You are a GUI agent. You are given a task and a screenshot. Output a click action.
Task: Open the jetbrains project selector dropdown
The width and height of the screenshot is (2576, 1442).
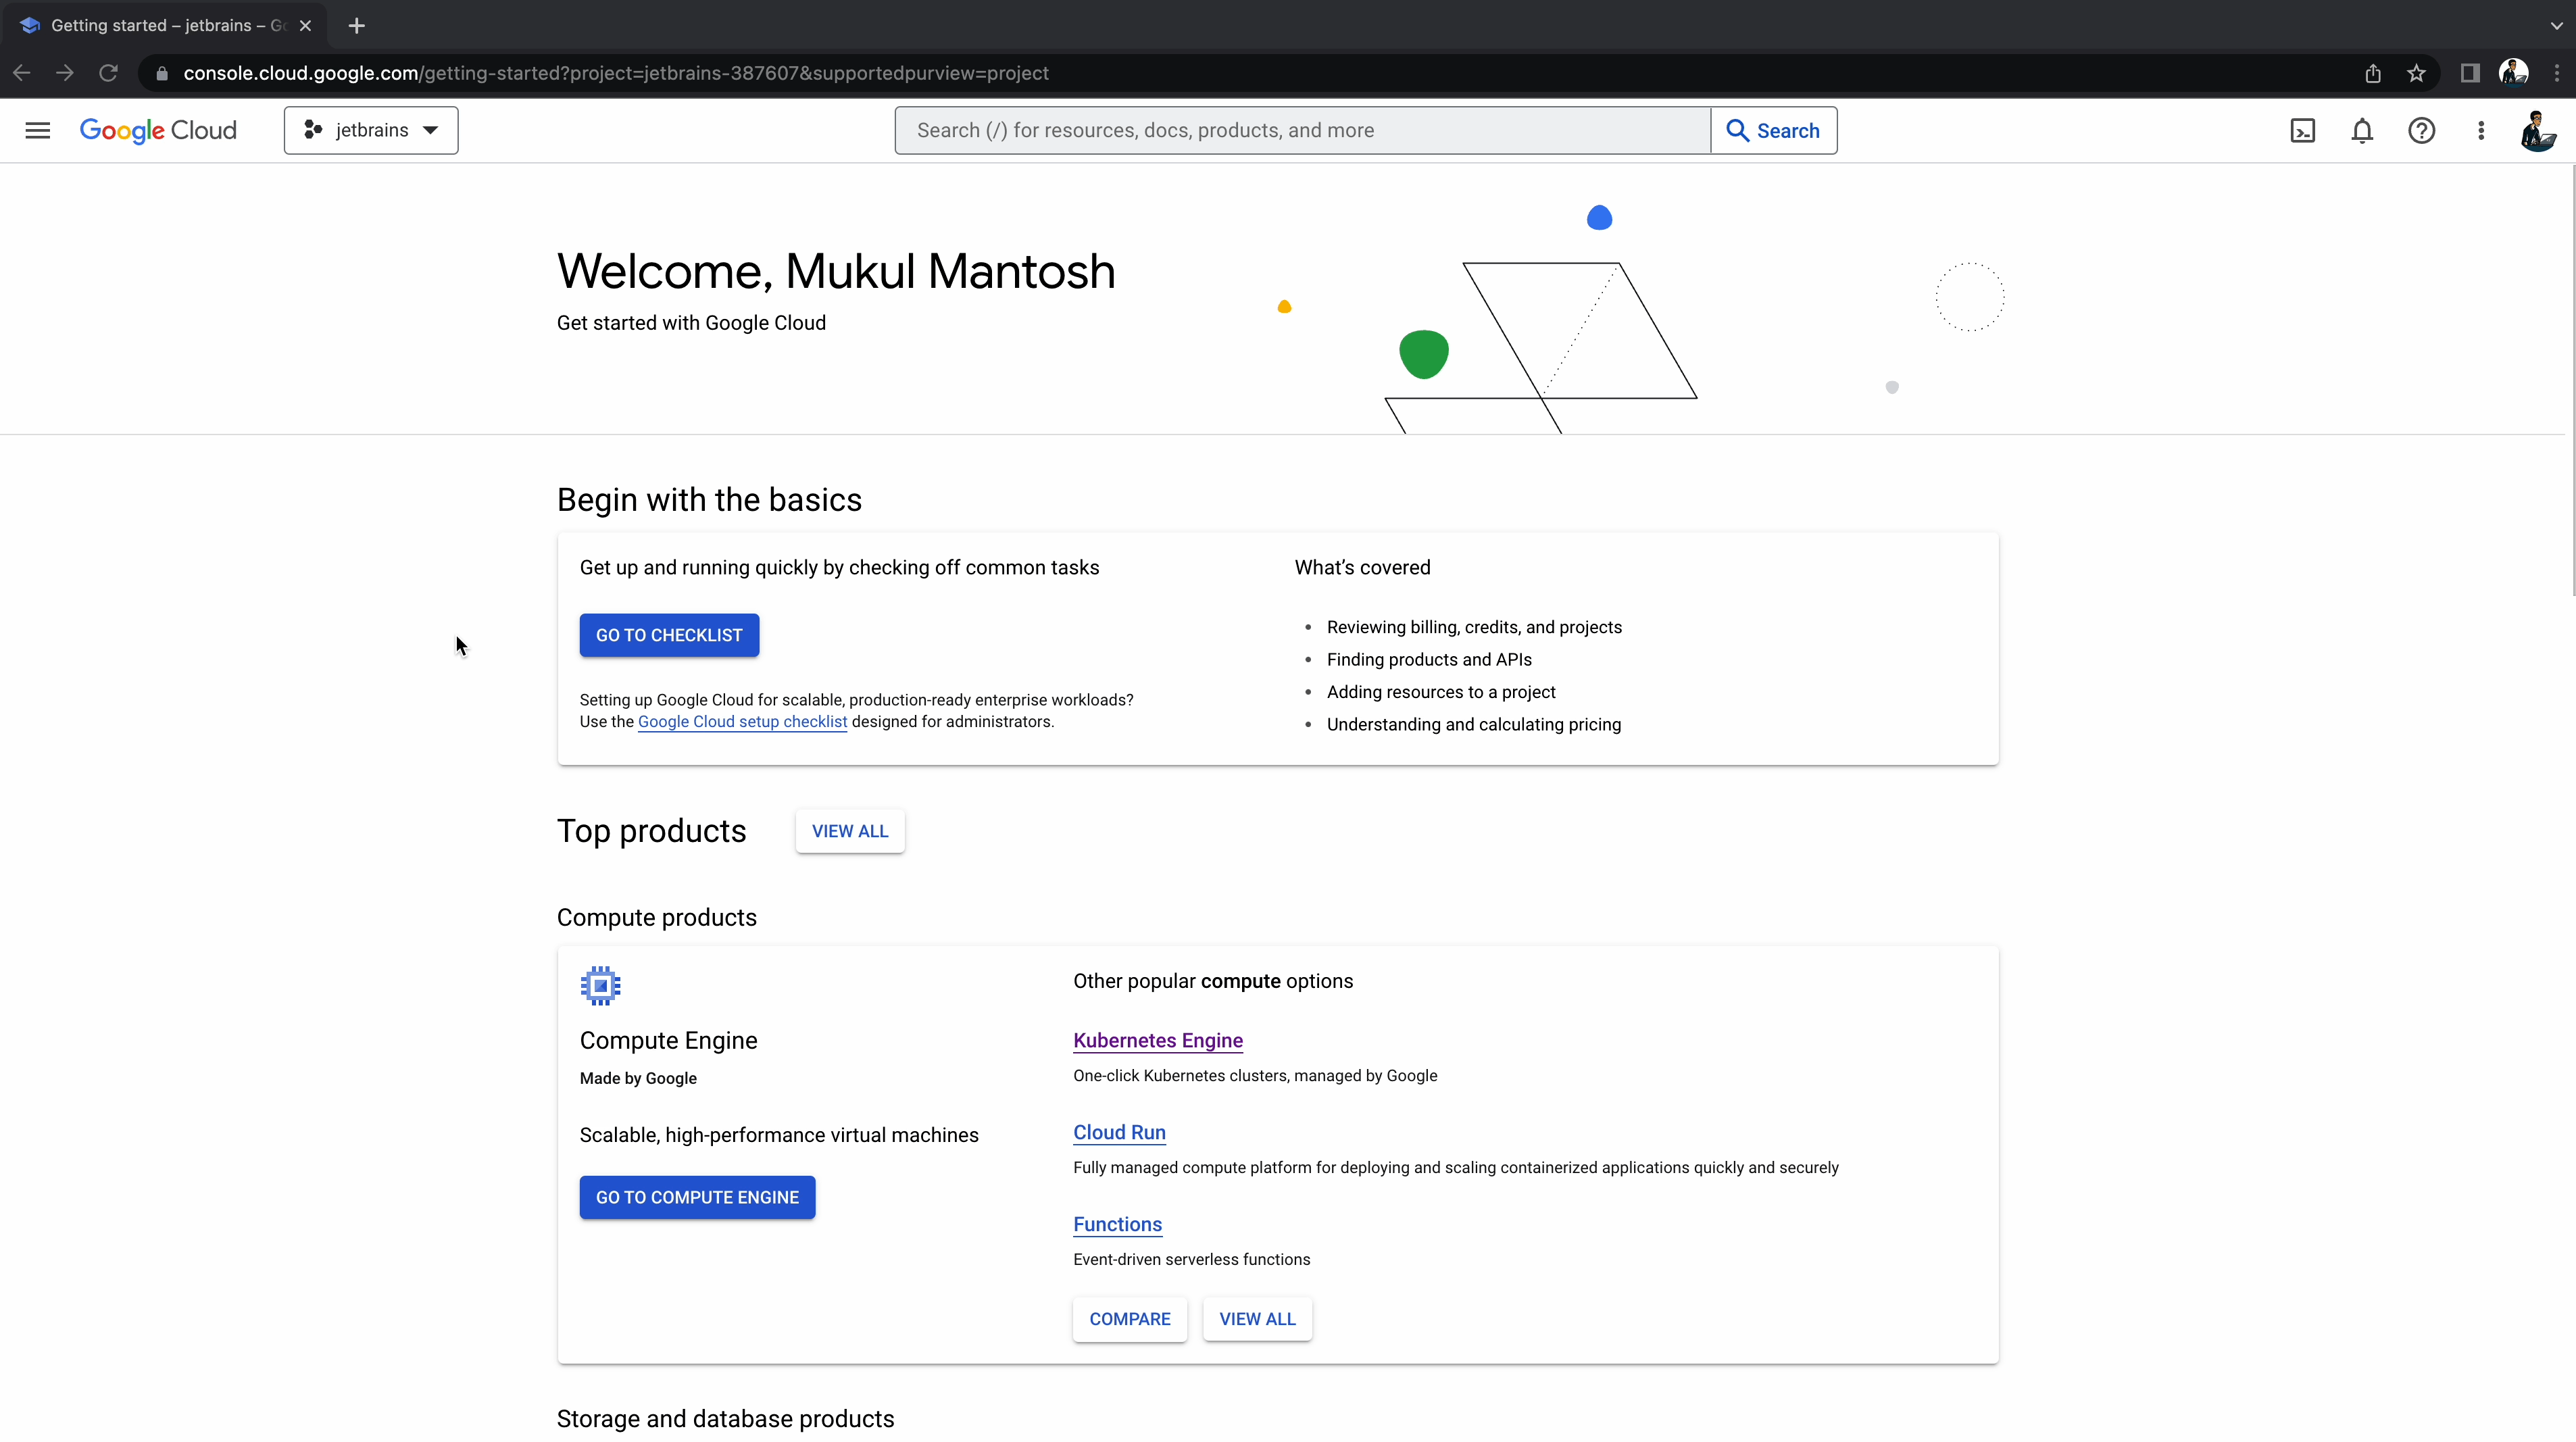pyautogui.click(x=371, y=131)
